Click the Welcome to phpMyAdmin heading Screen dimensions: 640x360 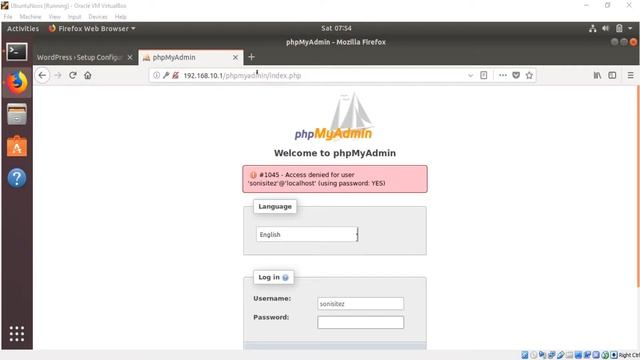point(335,153)
